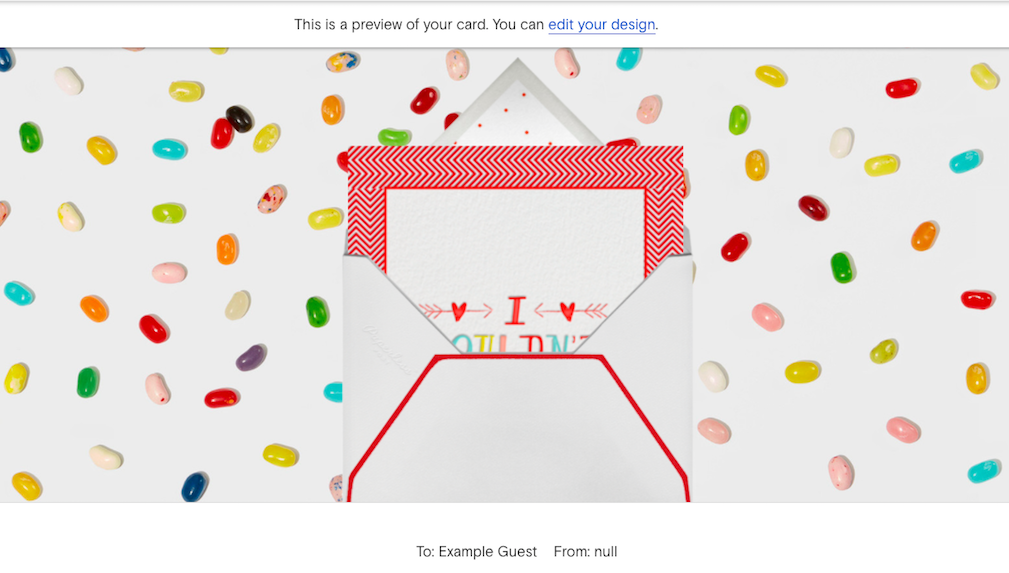Viewport: 1009px width, 573px height.
Task: Click the embossed logo on the envelope
Action: [x=387, y=350]
